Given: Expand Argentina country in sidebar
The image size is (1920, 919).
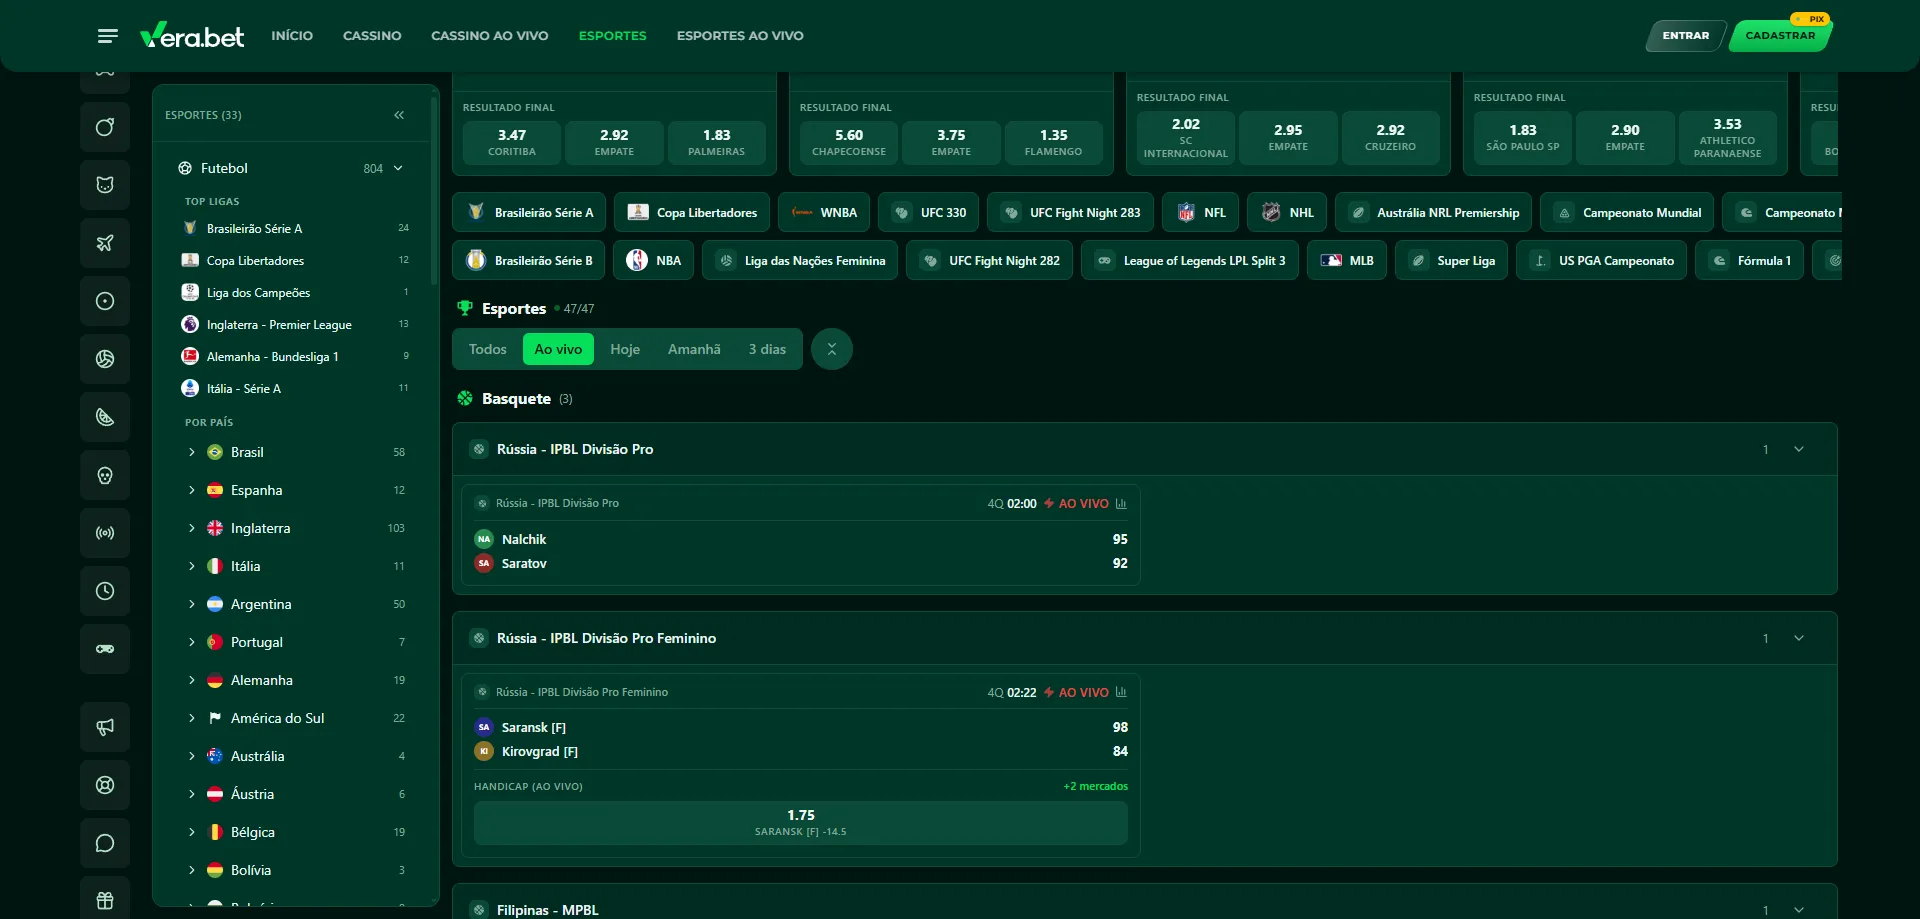Looking at the screenshot, I should point(192,604).
